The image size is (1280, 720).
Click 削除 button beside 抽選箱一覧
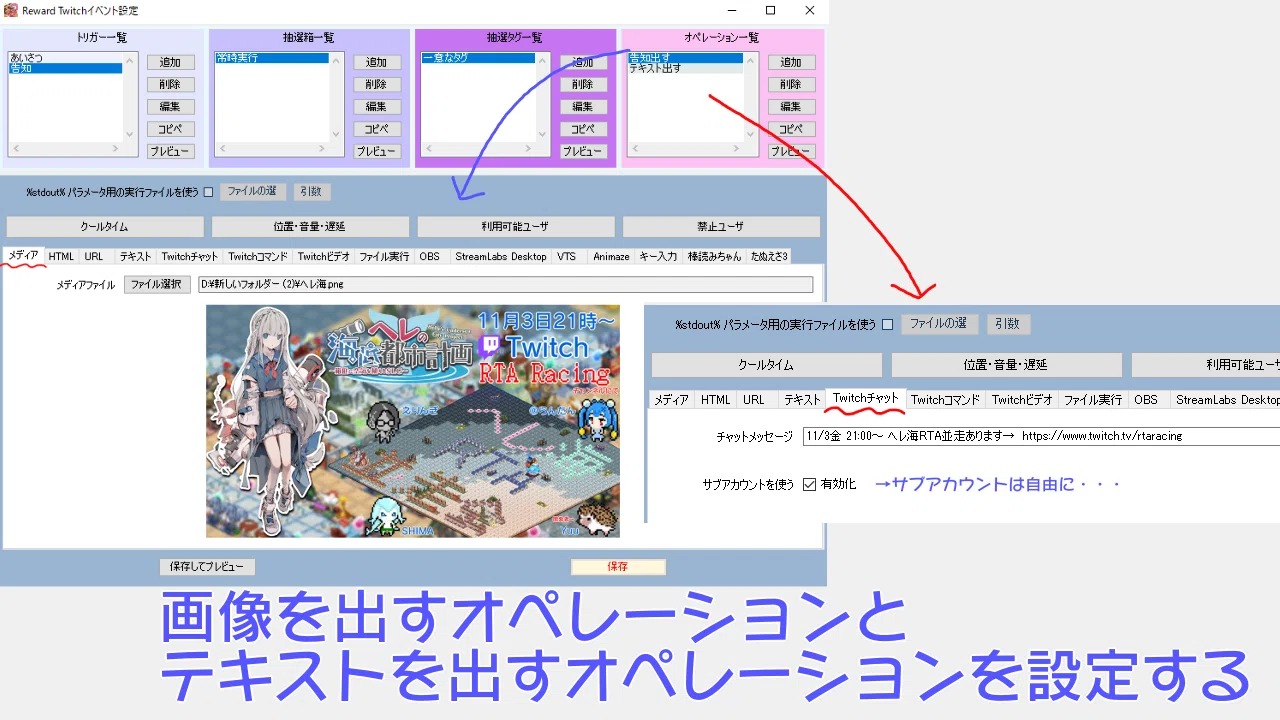tap(376, 84)
